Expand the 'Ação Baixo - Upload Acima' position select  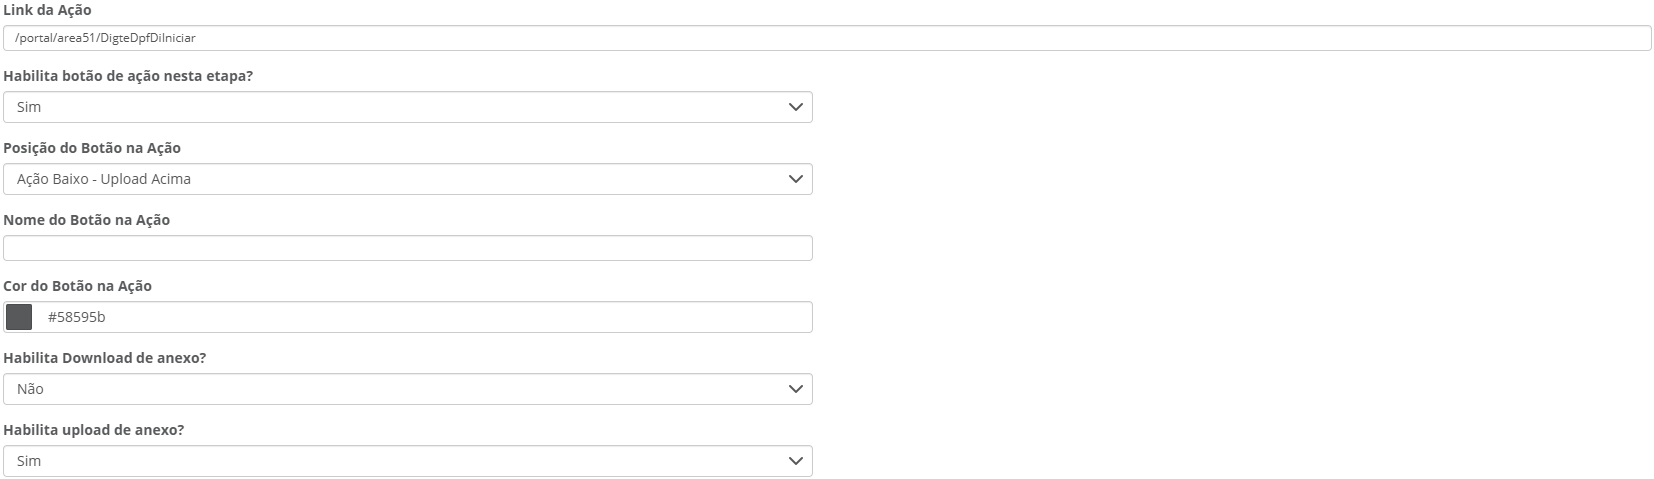(400, 179)
